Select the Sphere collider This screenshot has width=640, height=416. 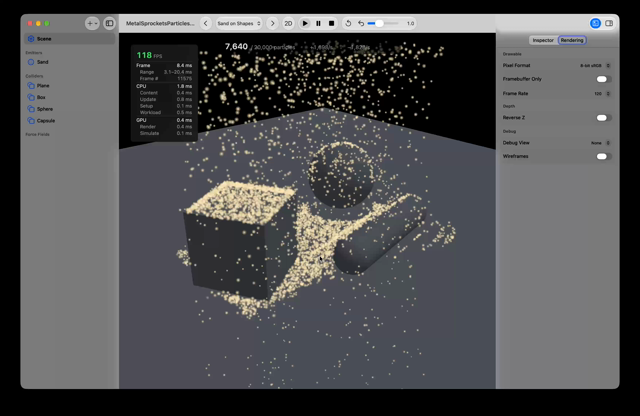pos(69,109)
